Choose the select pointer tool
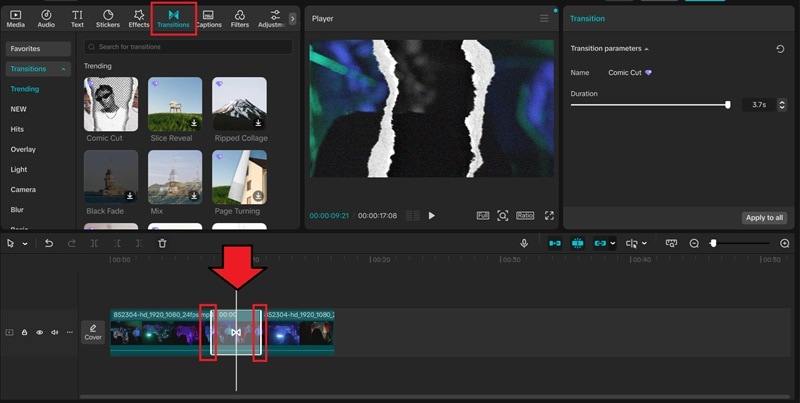Viewport: 800px width, 403px height. [x=10, y=244]
